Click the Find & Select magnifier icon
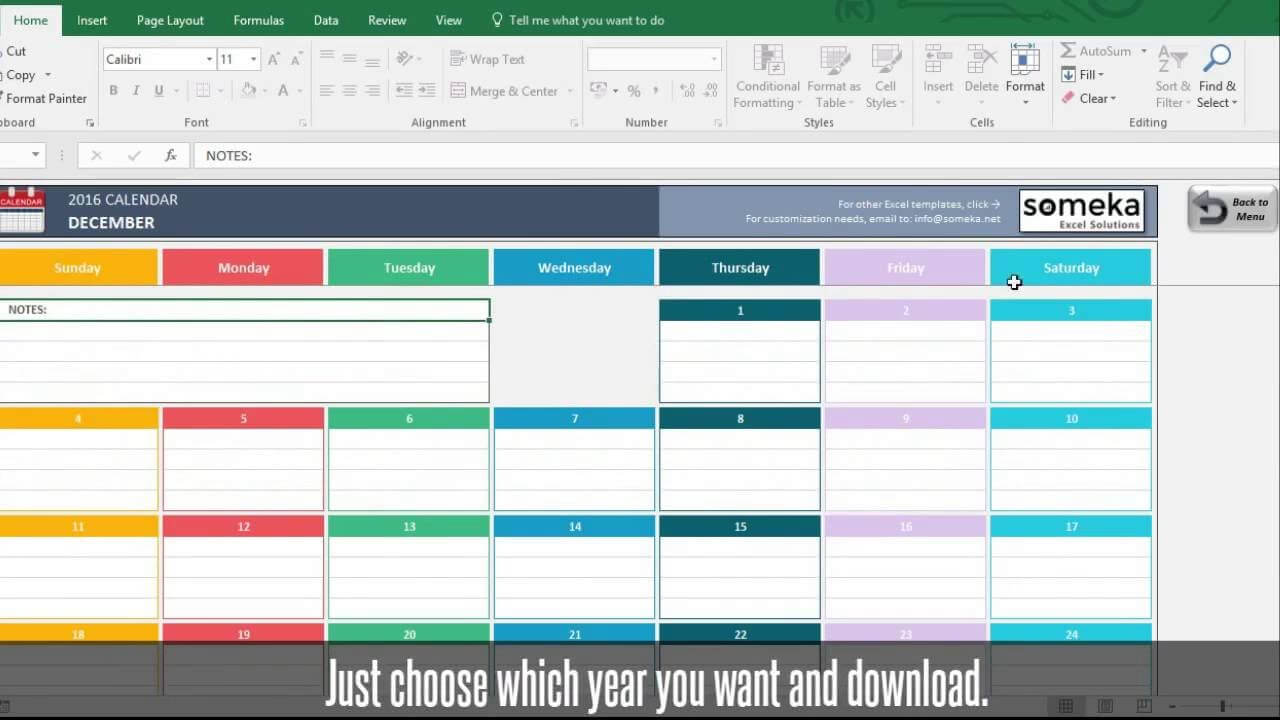Viewport: 1280px width, 720px height. pyautogui.click(x=1216, y=60)
